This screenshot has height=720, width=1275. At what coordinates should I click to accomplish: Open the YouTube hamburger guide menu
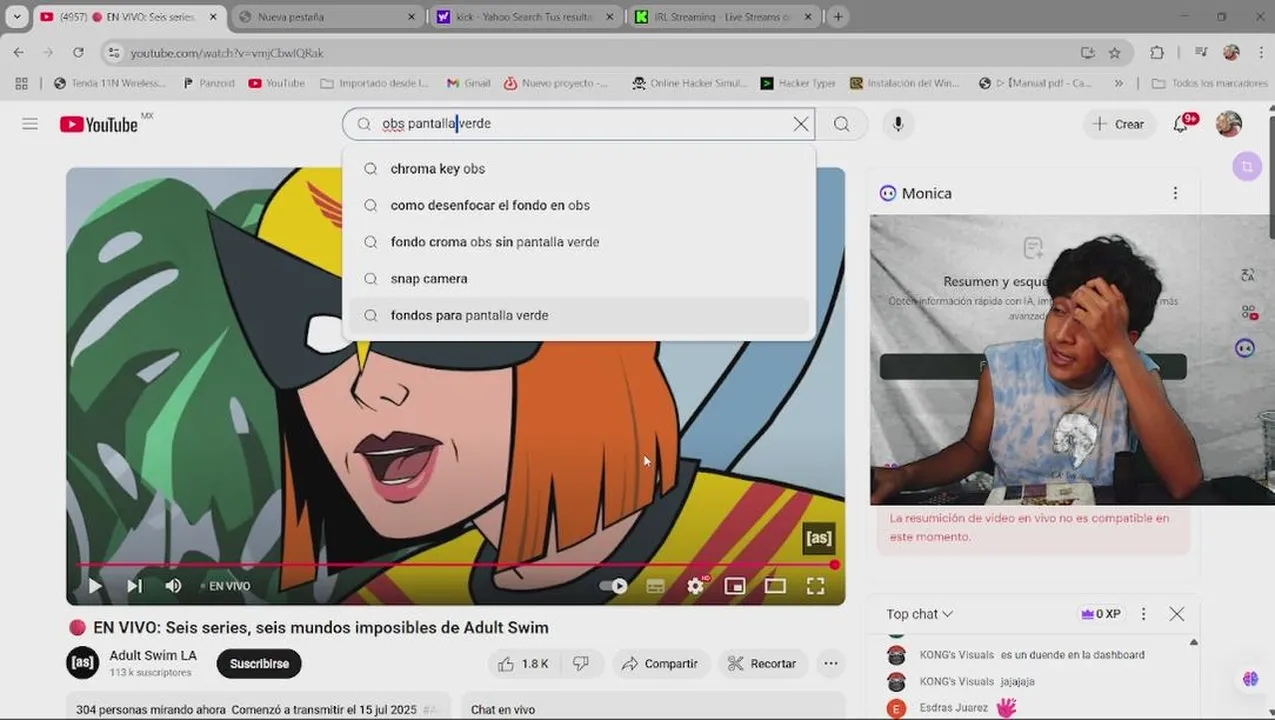30,124
